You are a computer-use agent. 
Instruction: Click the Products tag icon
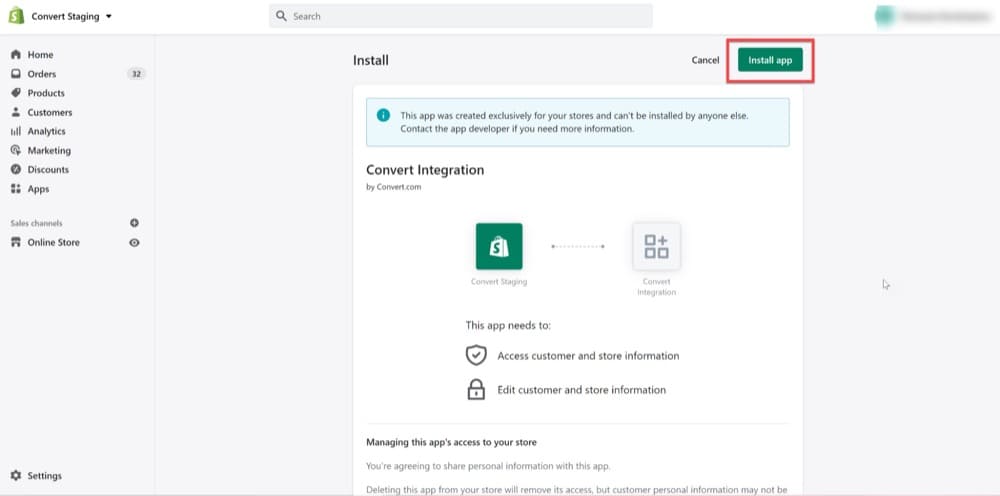pos(16,93)
